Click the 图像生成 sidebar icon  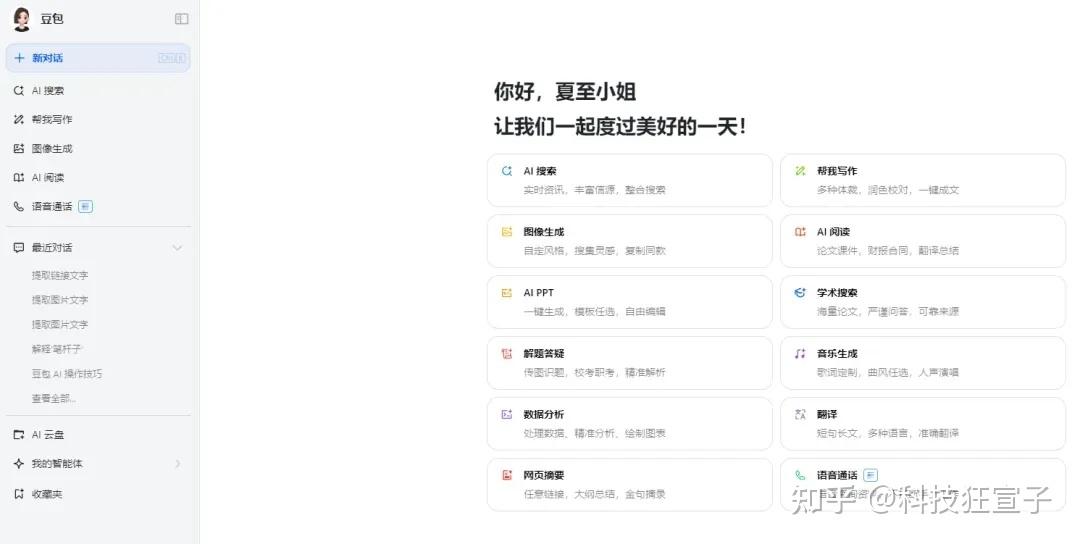[x=19, y=148]
